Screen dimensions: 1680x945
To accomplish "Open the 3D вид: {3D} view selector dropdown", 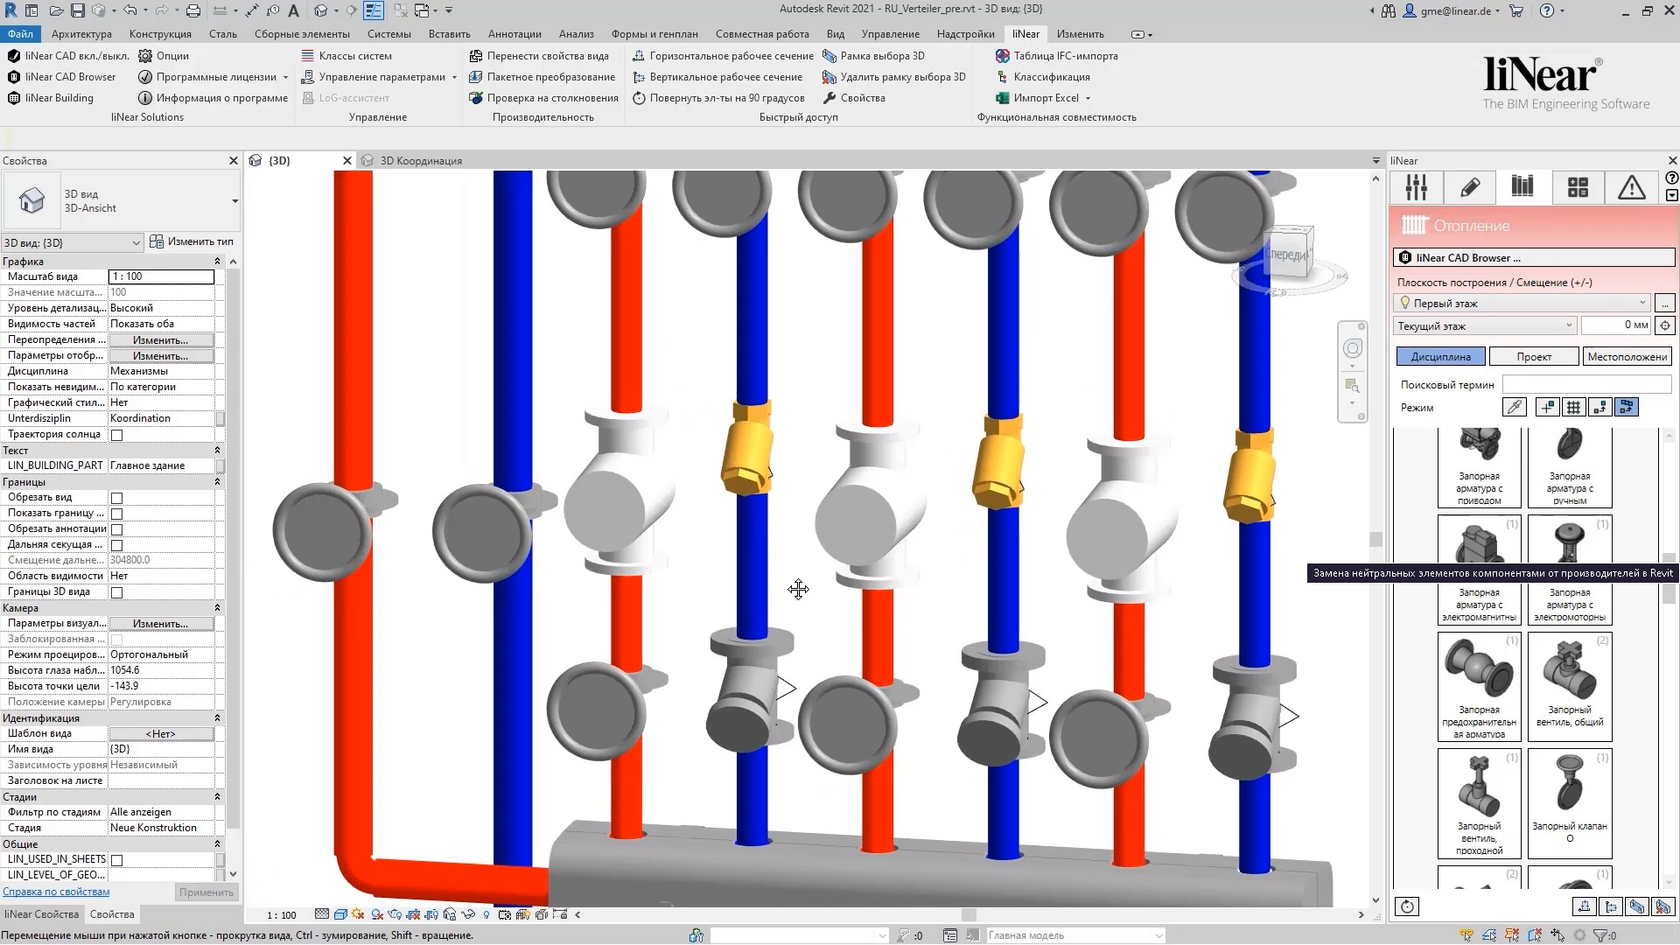I will pos(72,243).
